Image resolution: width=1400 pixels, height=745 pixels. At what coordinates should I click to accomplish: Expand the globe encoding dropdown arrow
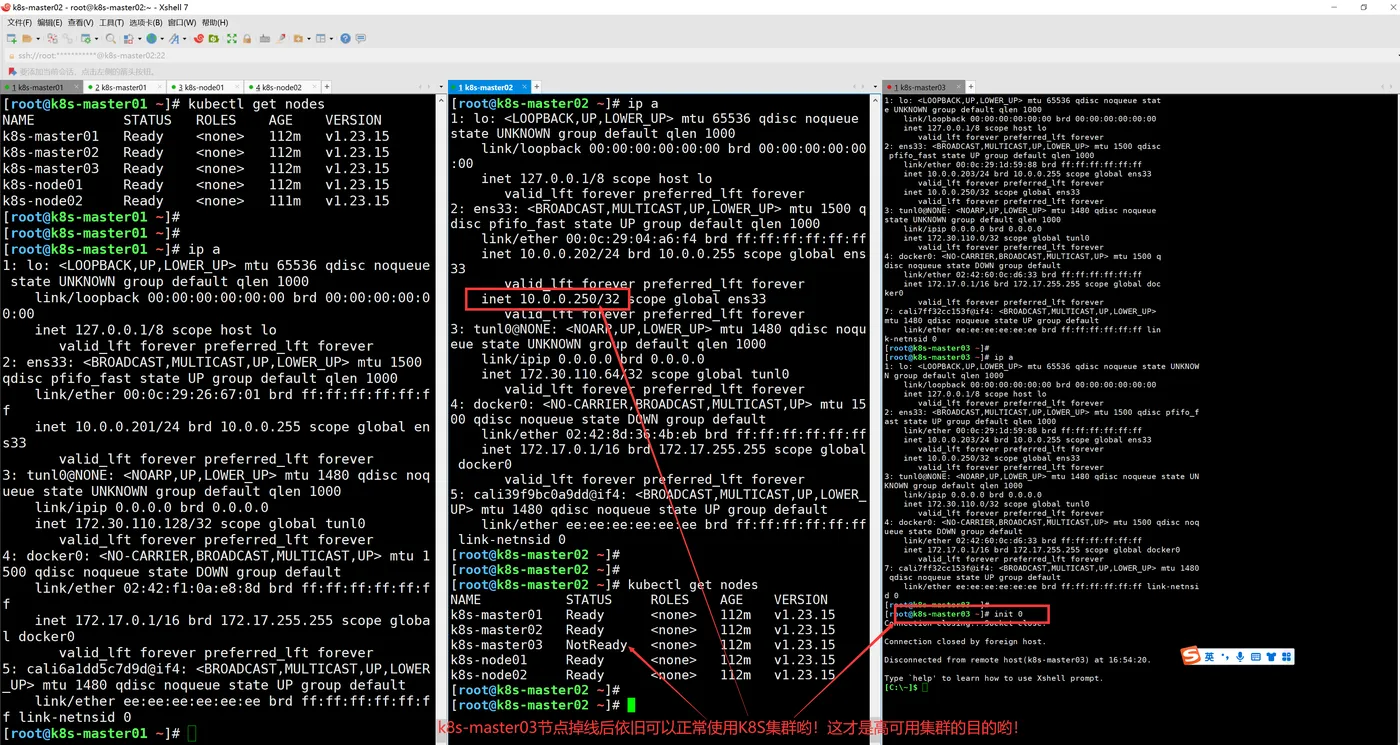pos(162,38)
